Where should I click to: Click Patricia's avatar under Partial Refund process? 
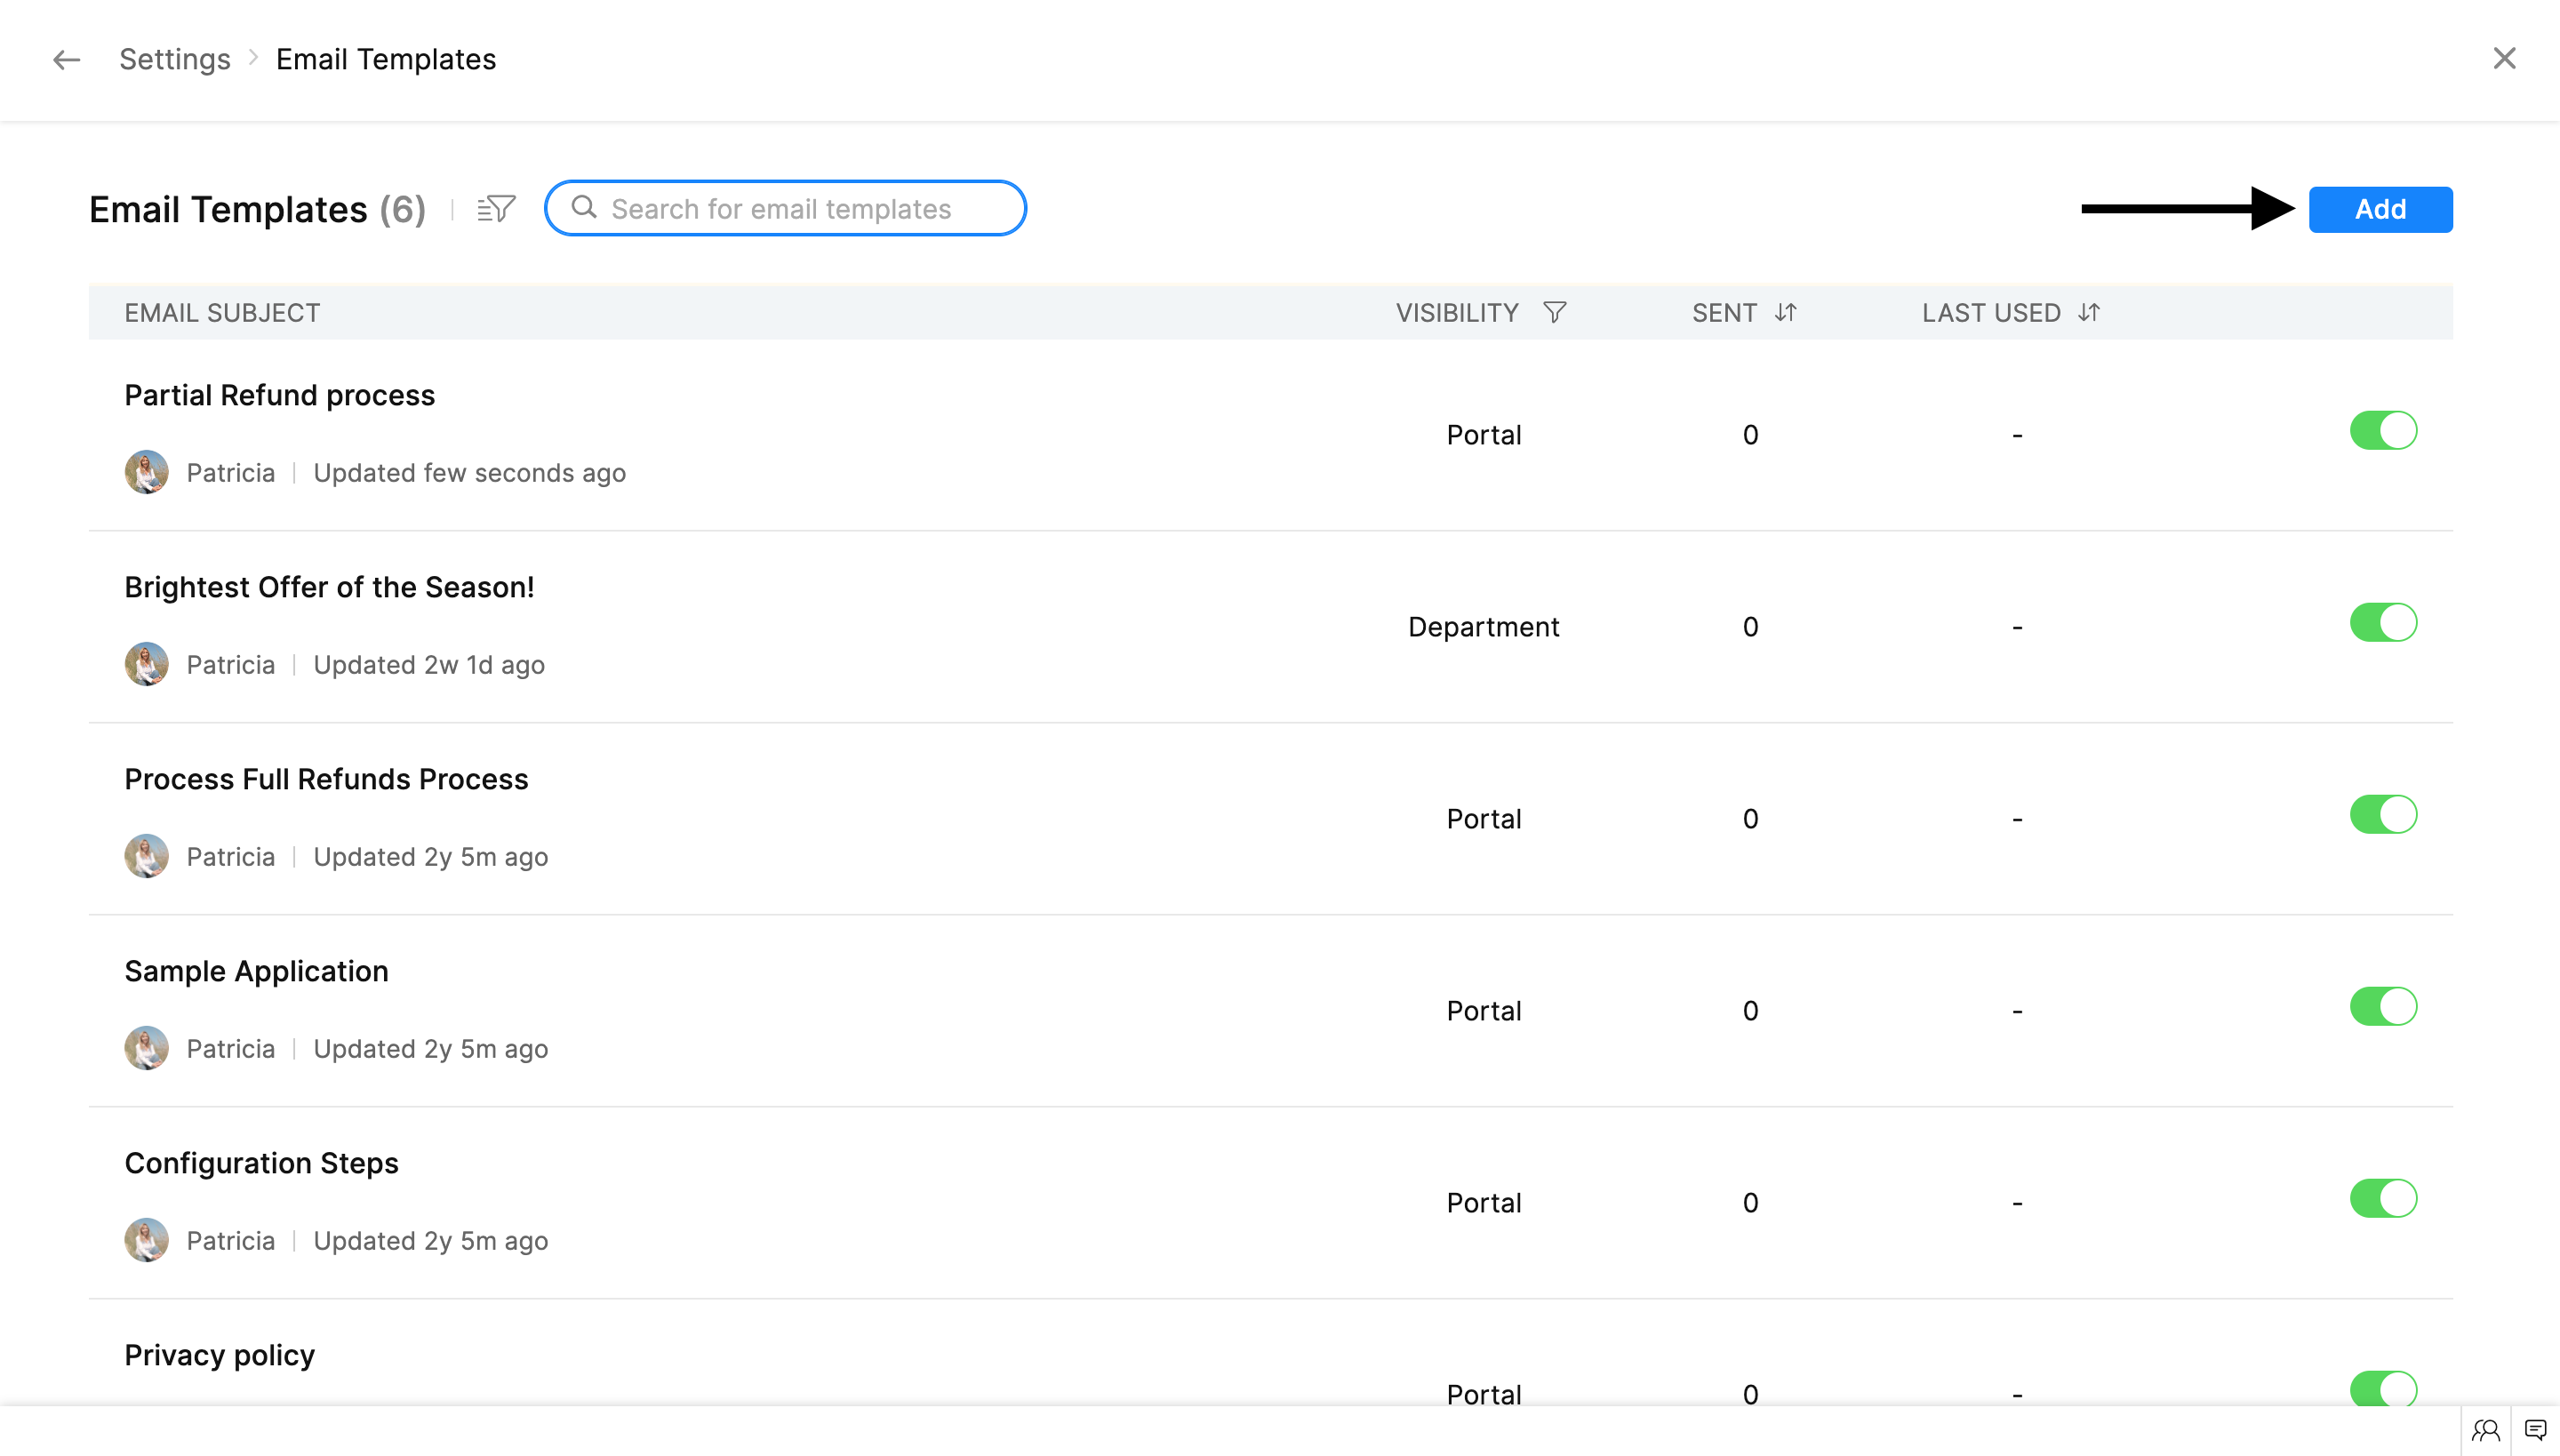(147, 472)
